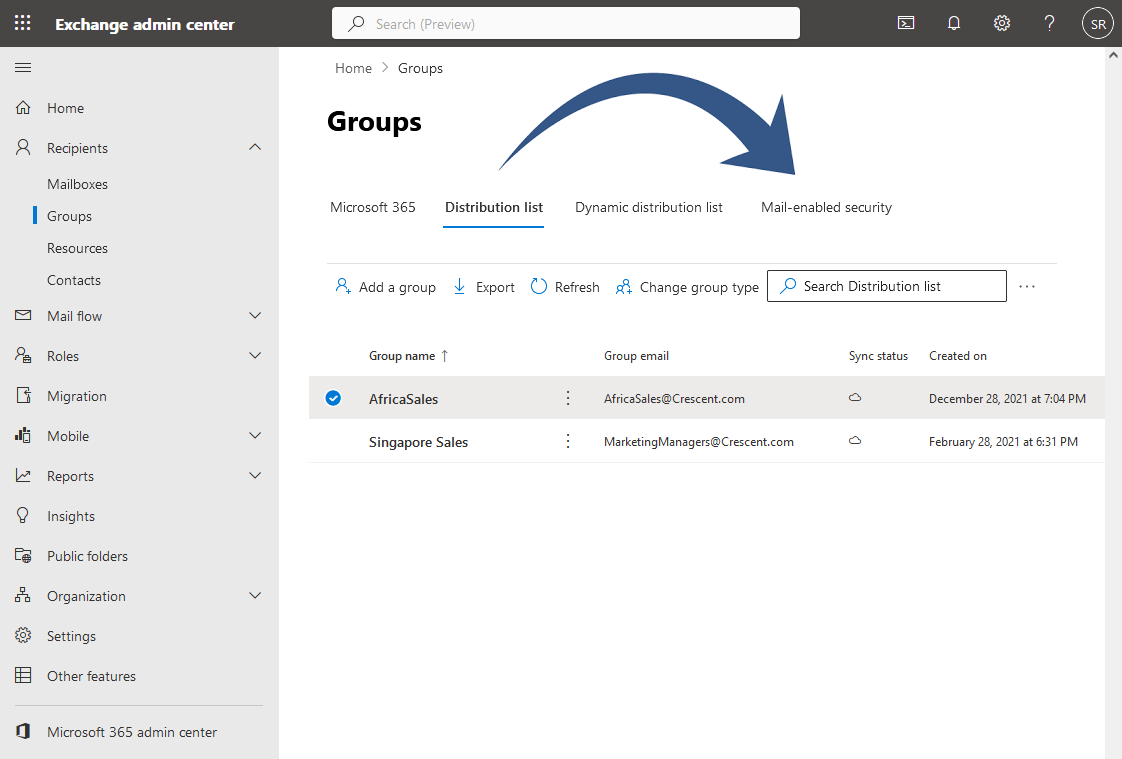
Task: Expand the Organization section
Action: [255, 595]
